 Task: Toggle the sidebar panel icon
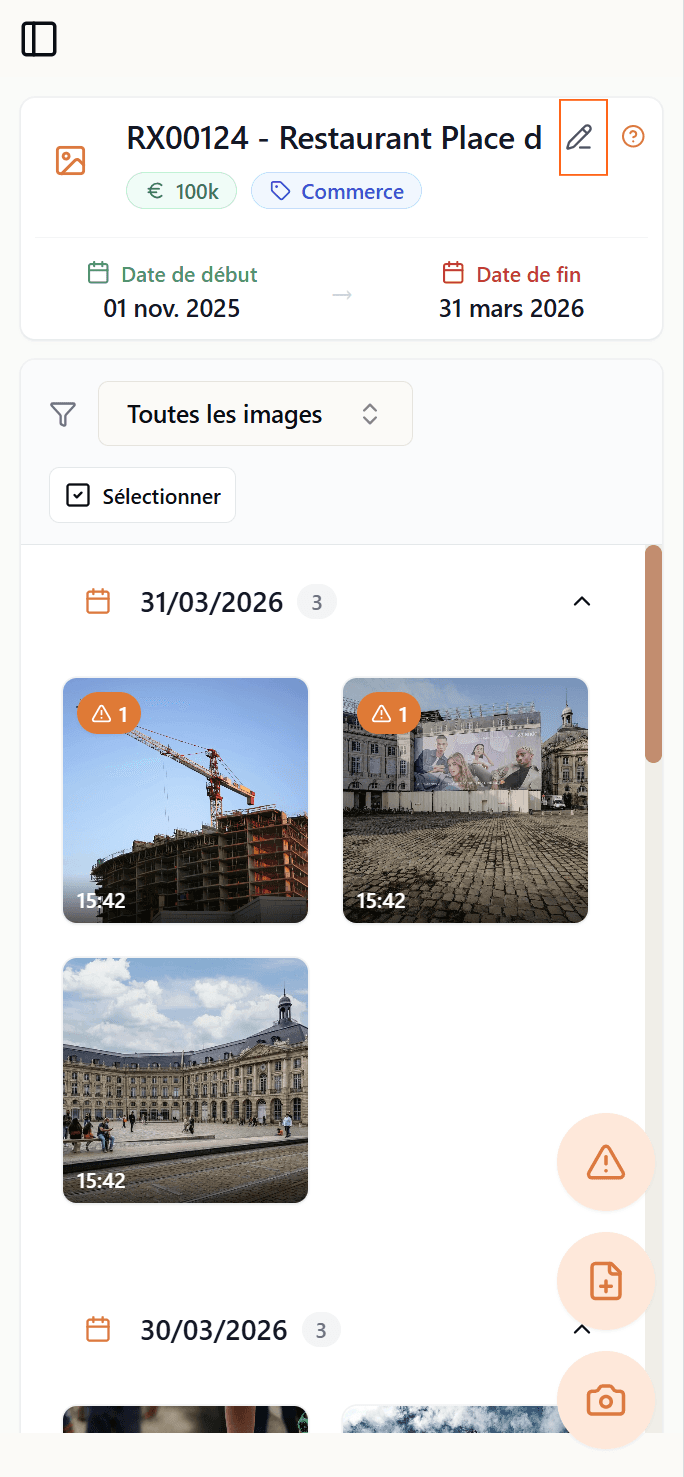pos(40,39)
